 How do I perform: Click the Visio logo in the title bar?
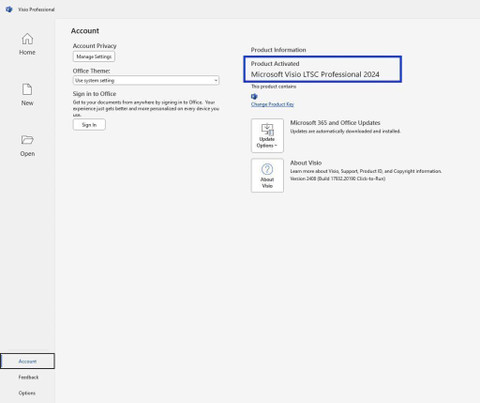pyautogui.click(x=9, y=9)
